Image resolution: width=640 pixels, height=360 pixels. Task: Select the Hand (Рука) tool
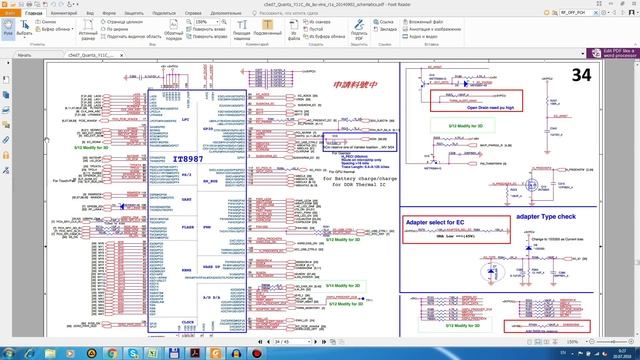click(8, 29)
